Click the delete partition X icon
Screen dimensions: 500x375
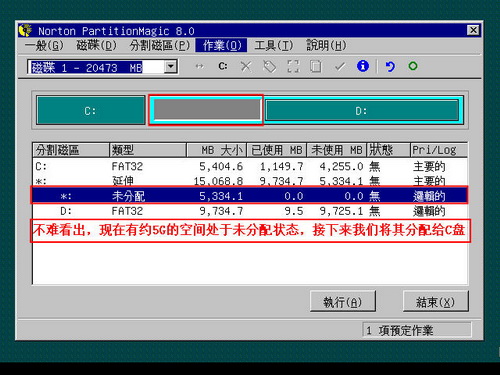(x=246, y=66)
